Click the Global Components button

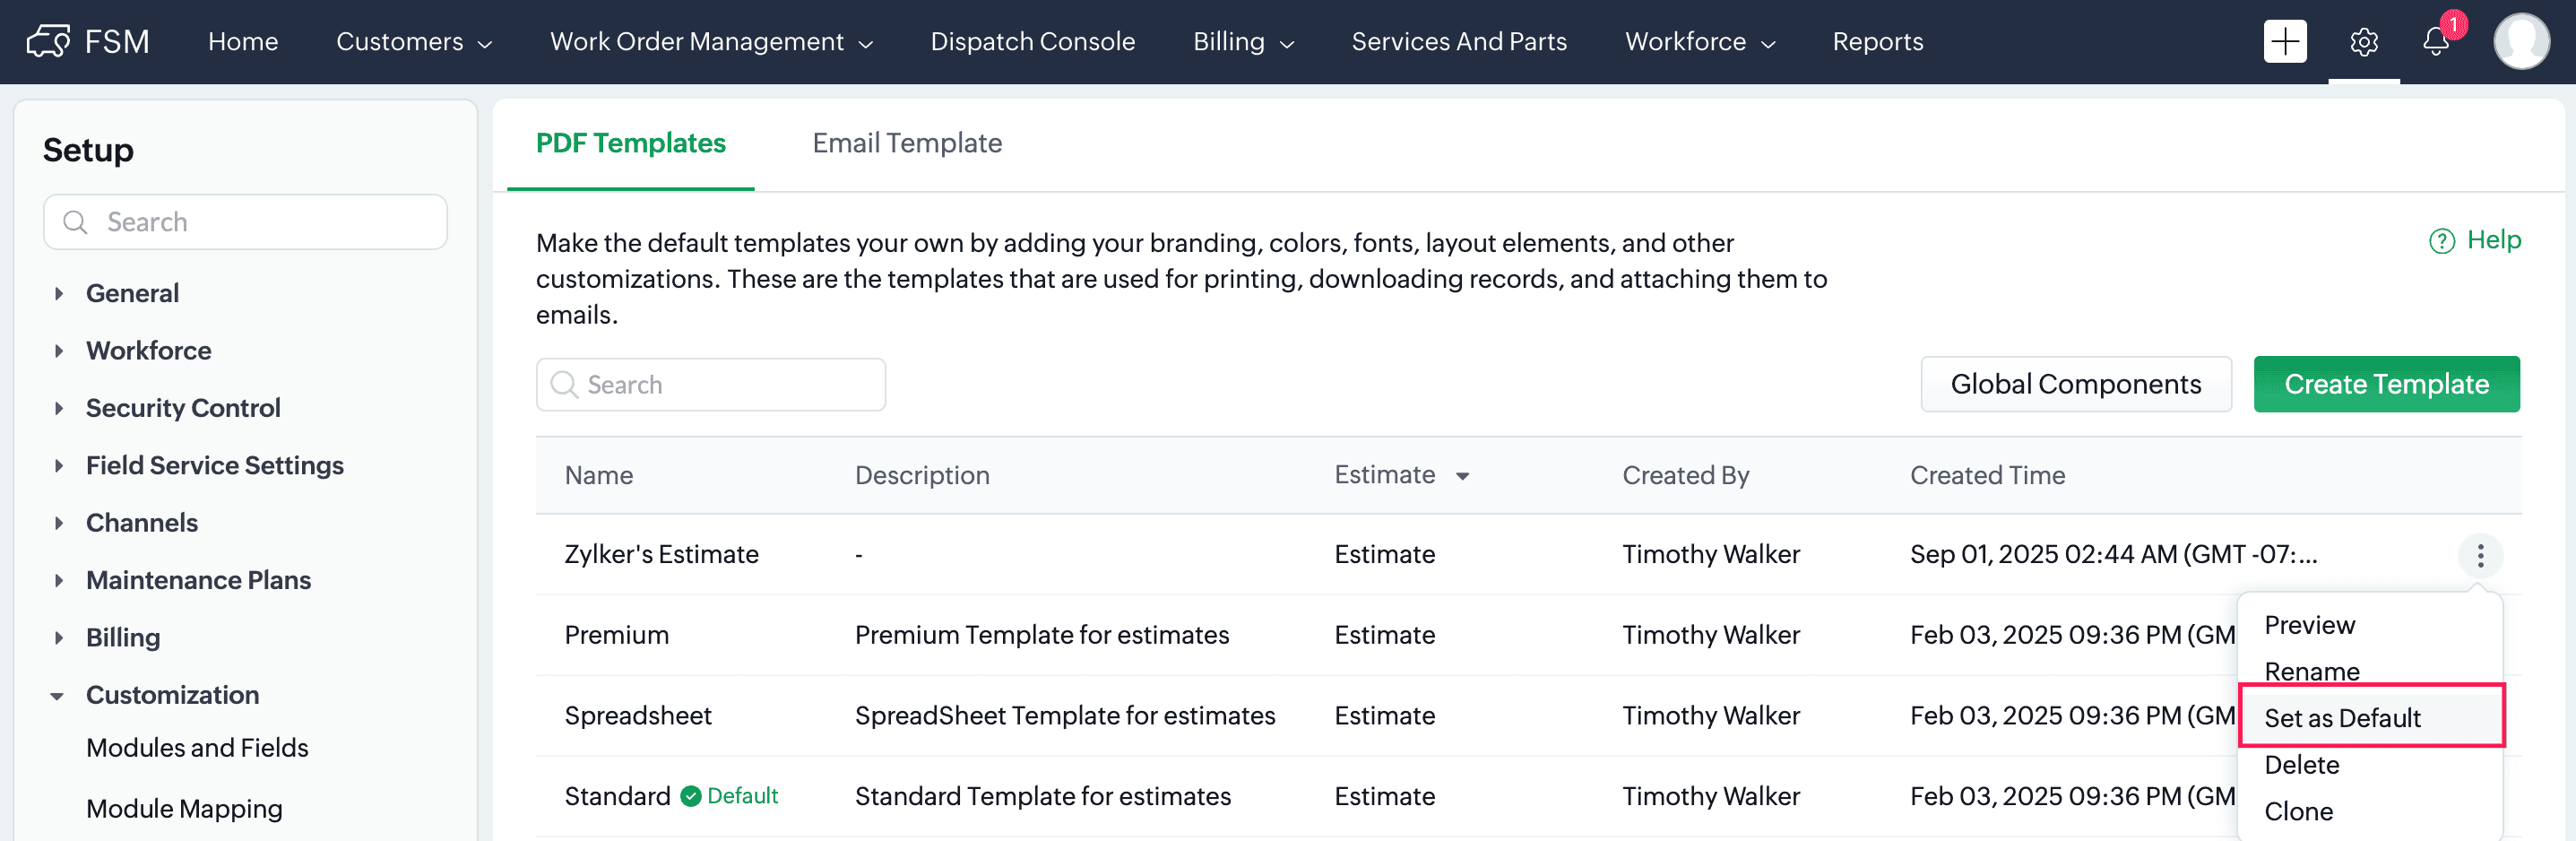point(2075,384)
